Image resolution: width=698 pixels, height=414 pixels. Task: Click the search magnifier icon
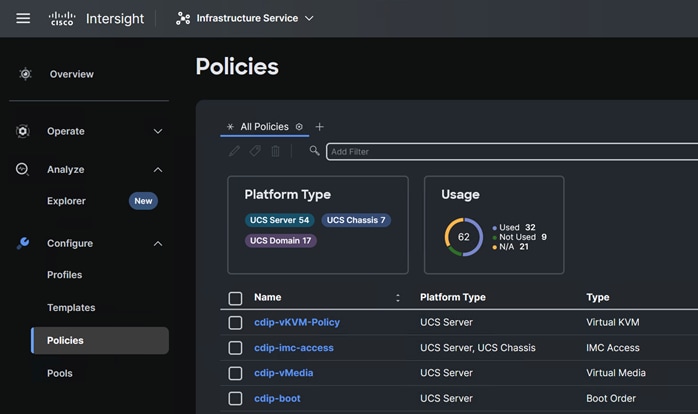pyautogui.click(x=315, y=151)
